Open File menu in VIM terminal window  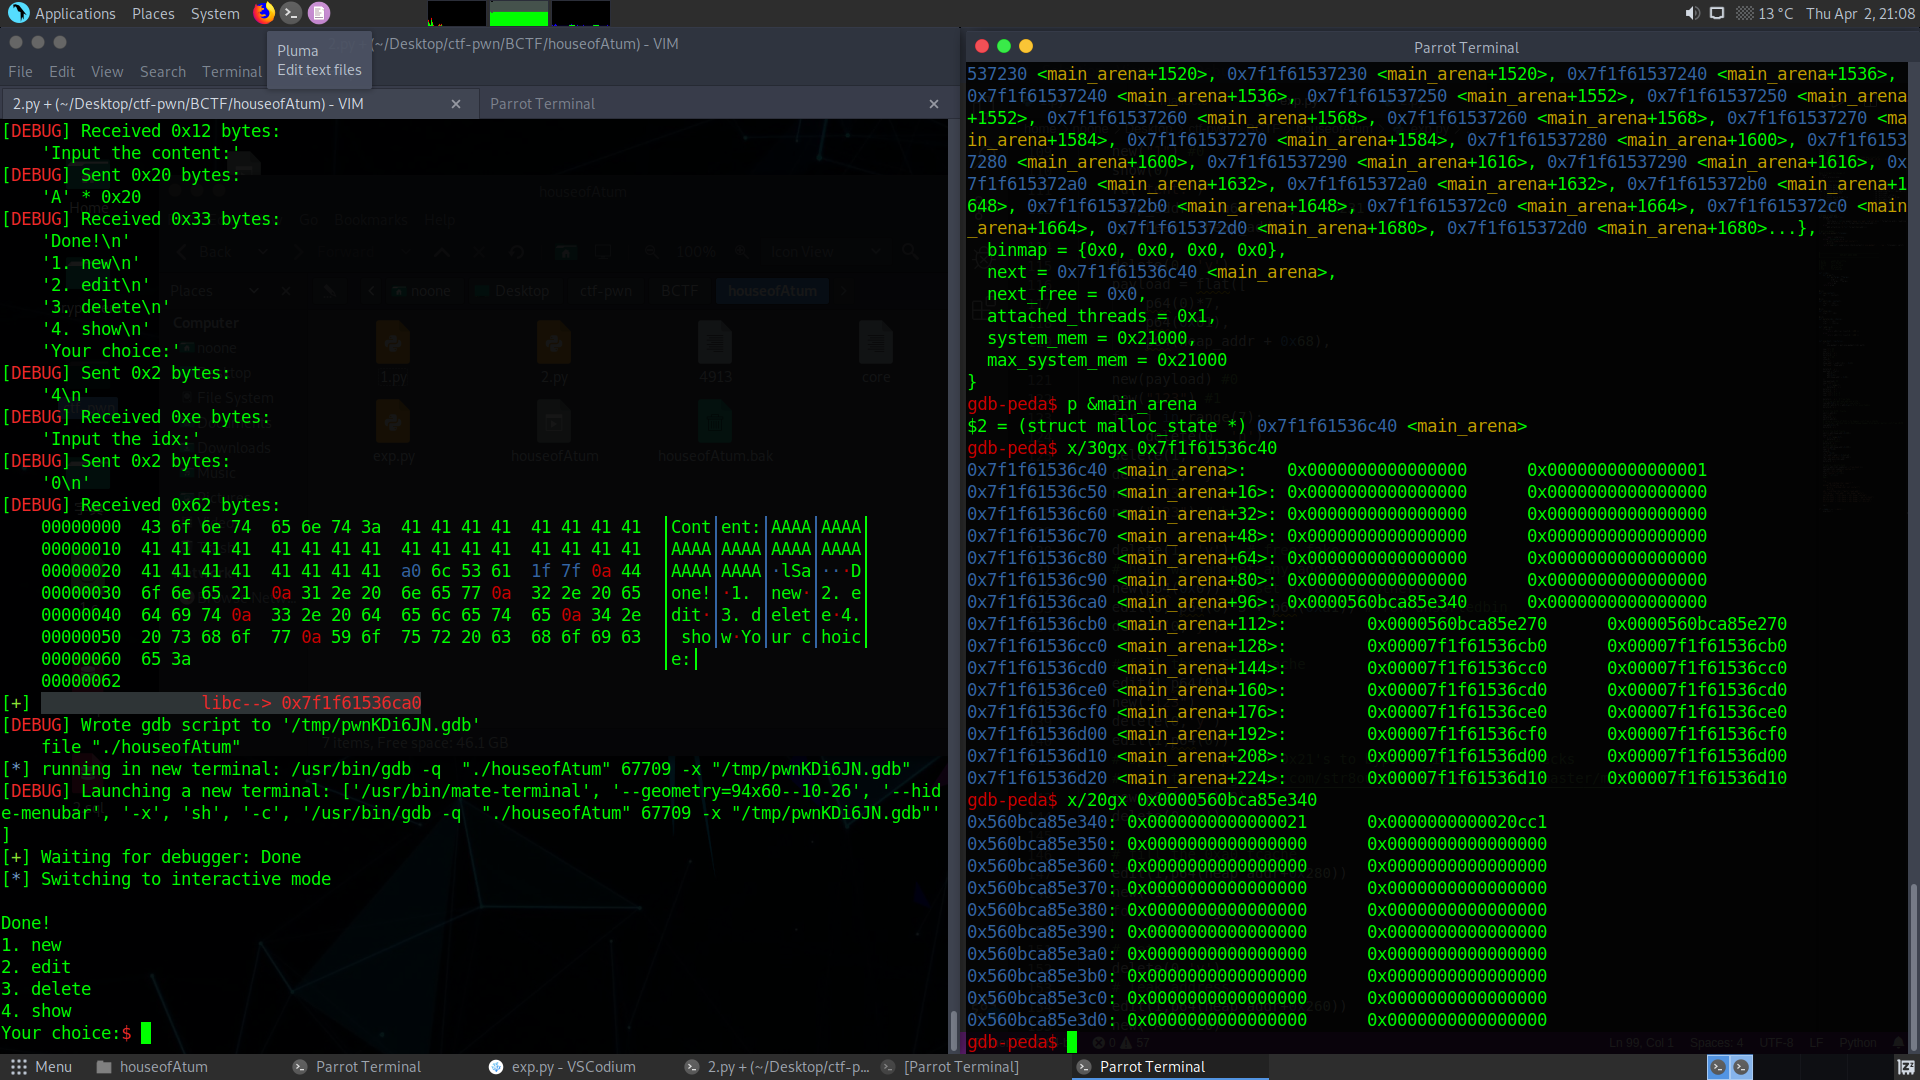(20, 72)
